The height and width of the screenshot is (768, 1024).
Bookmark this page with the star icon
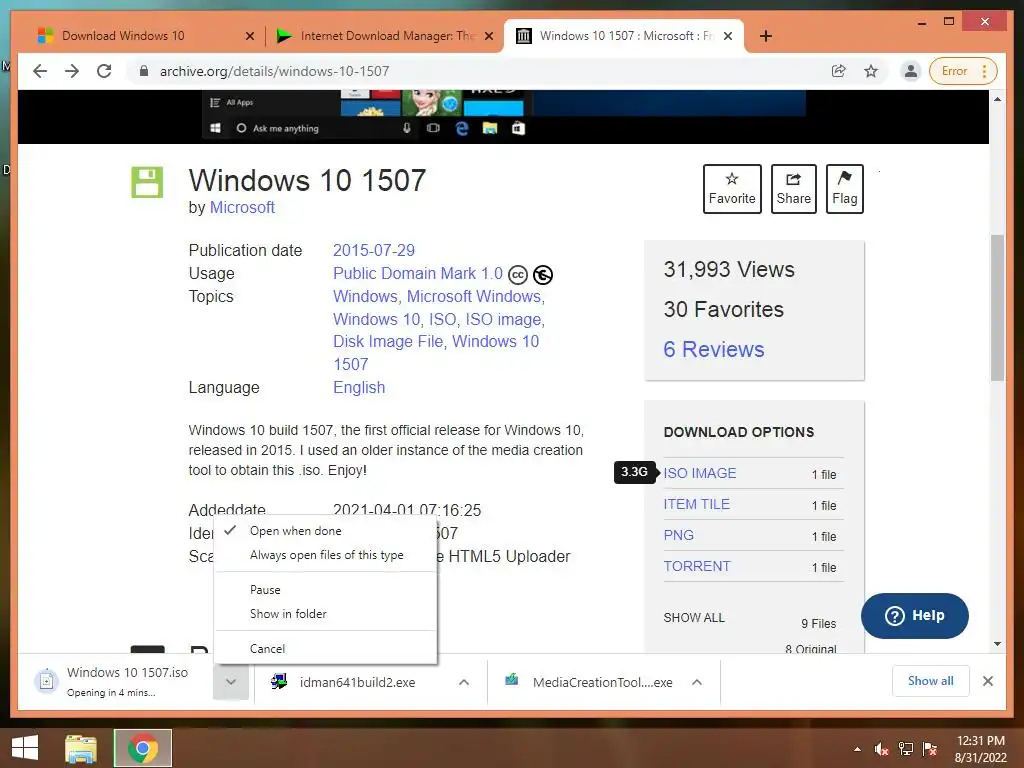point(871,71)
